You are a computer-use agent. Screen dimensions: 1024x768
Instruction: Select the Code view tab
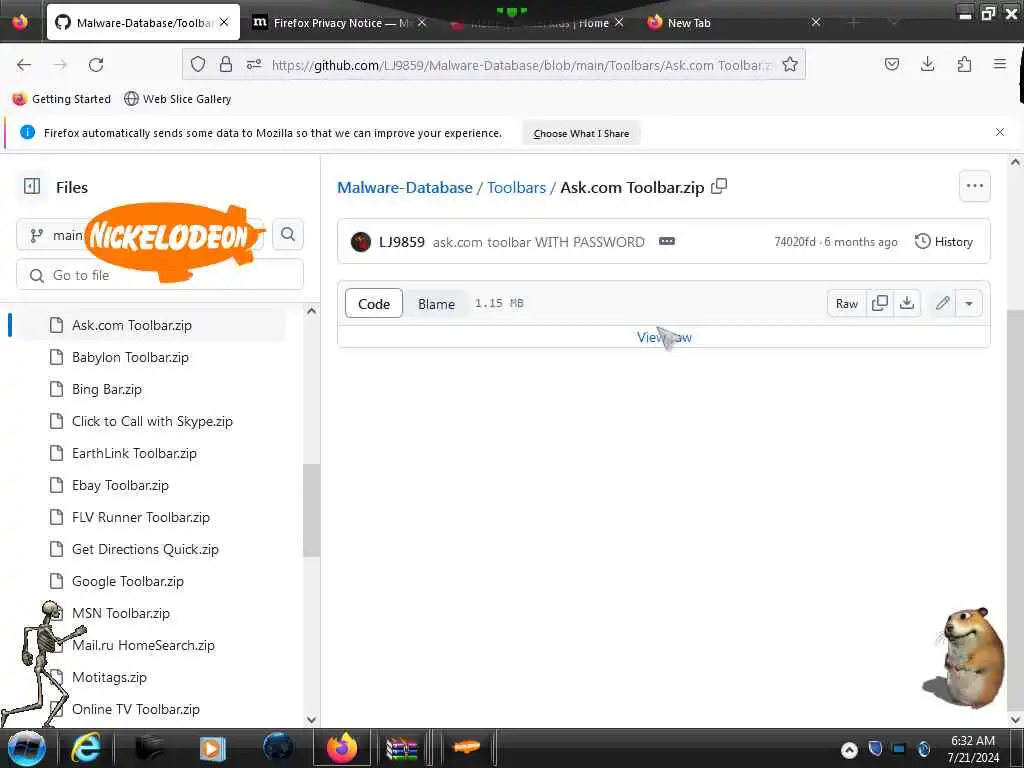[x=374, y=304]
